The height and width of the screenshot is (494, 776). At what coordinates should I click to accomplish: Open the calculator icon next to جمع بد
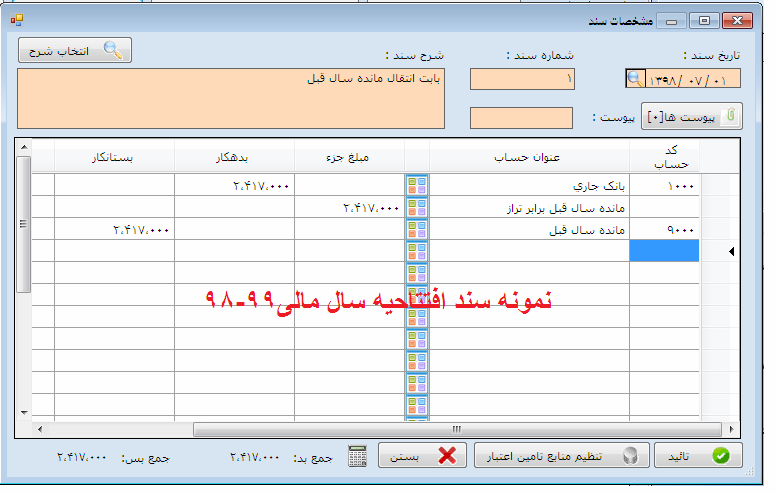(x=358, y=456)
